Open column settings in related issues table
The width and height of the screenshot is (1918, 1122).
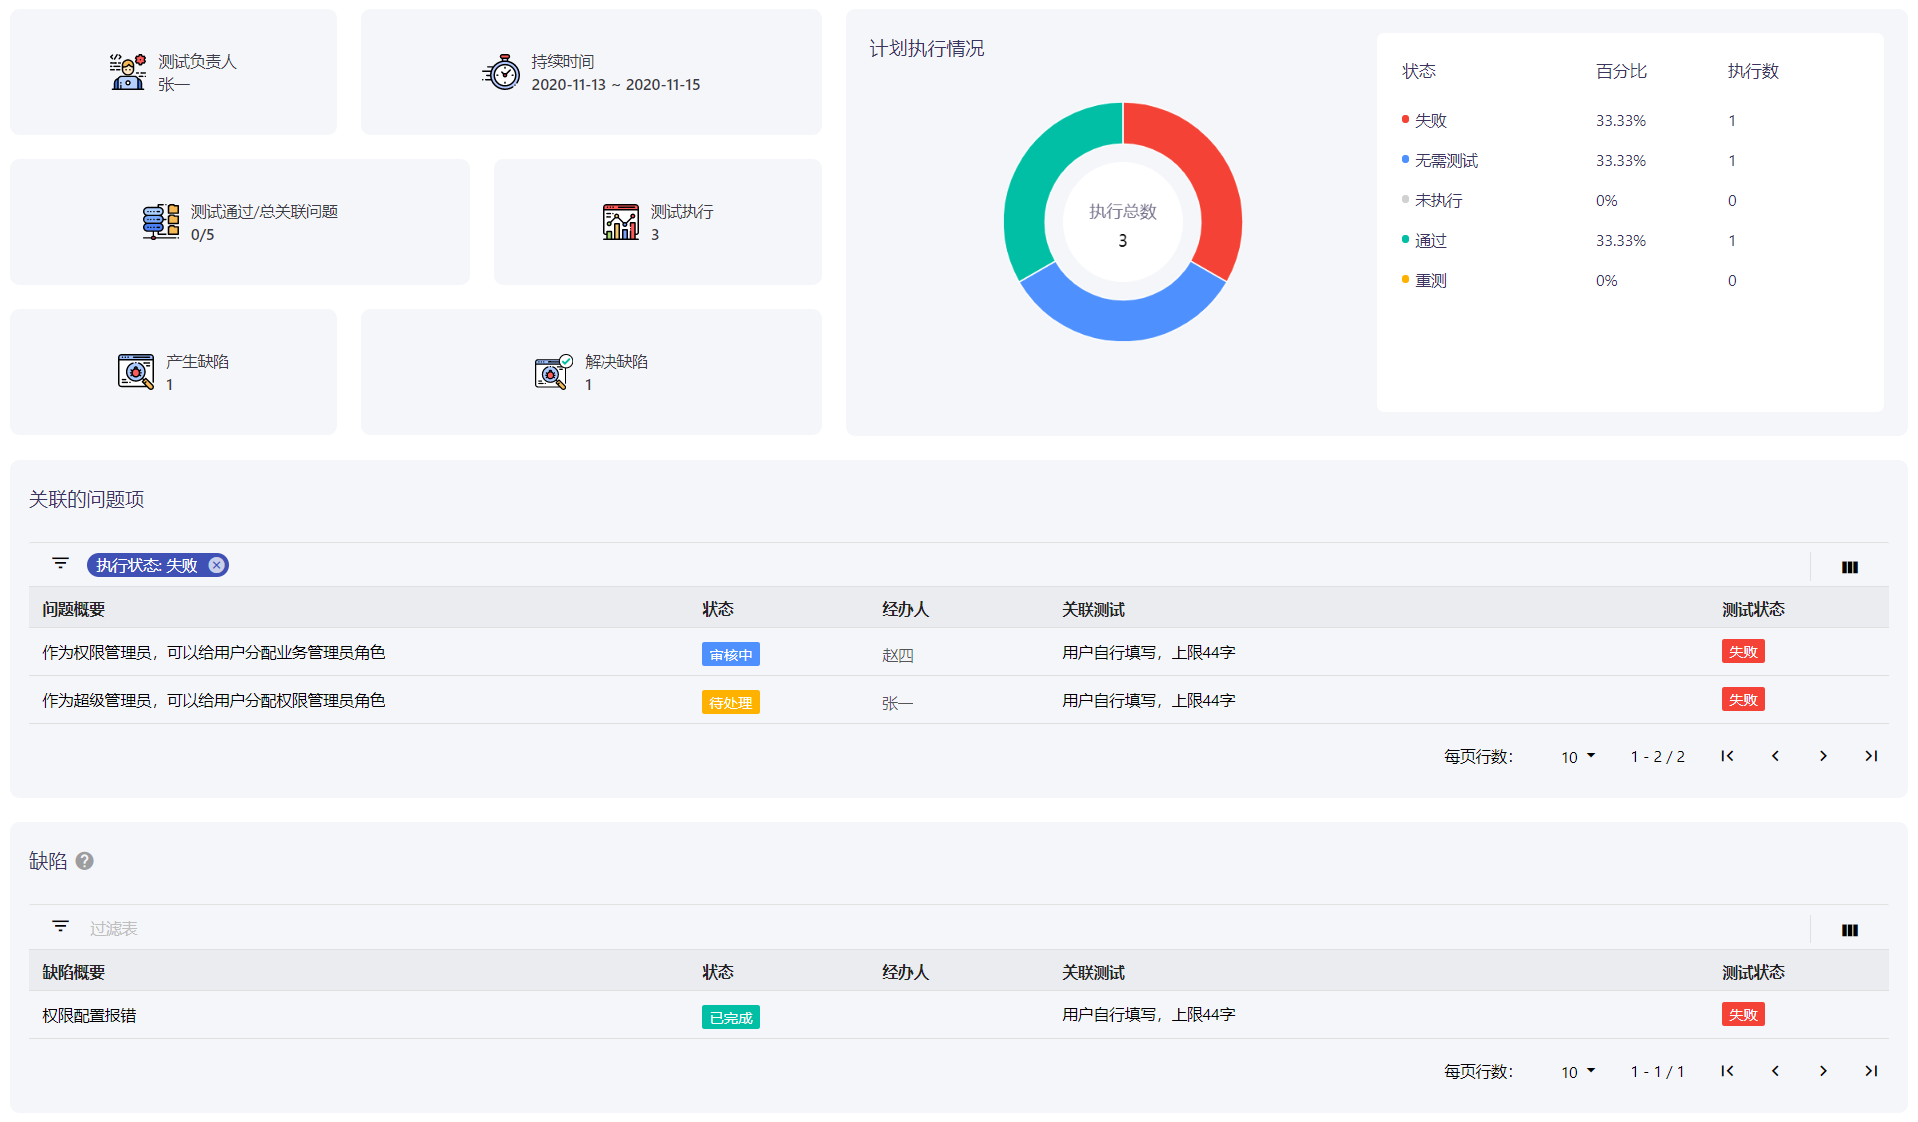[1850, 567]
